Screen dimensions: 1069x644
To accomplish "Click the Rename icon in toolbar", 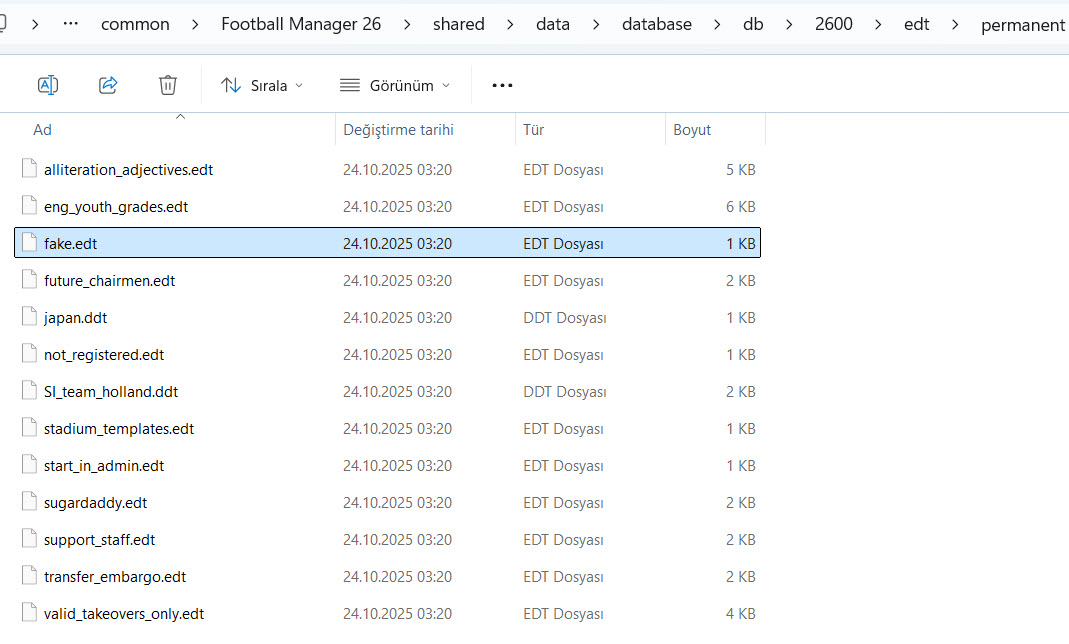I will tap(47, 85).
